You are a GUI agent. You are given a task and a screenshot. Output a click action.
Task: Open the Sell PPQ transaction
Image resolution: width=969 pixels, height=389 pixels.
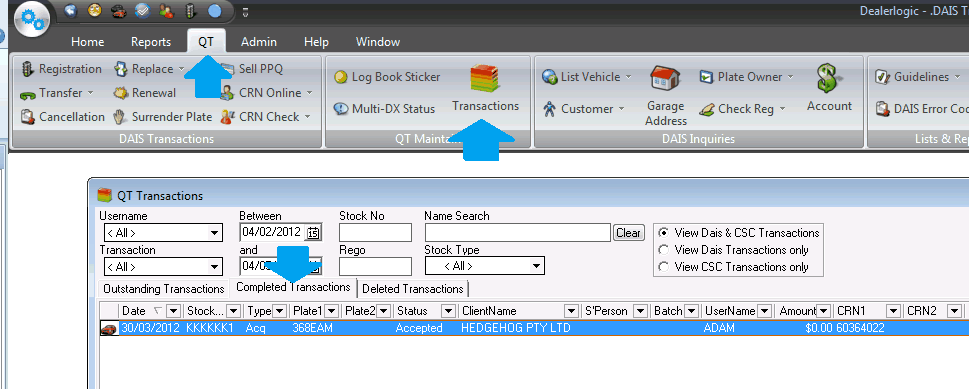[252, 69]
